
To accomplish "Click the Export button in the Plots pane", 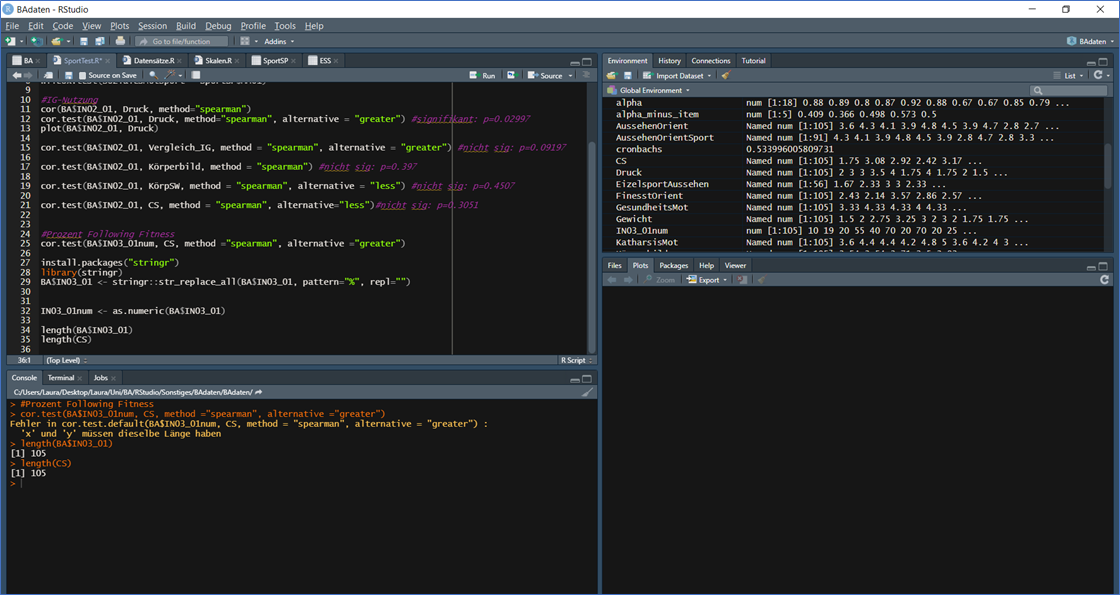I will click(708, 280).
